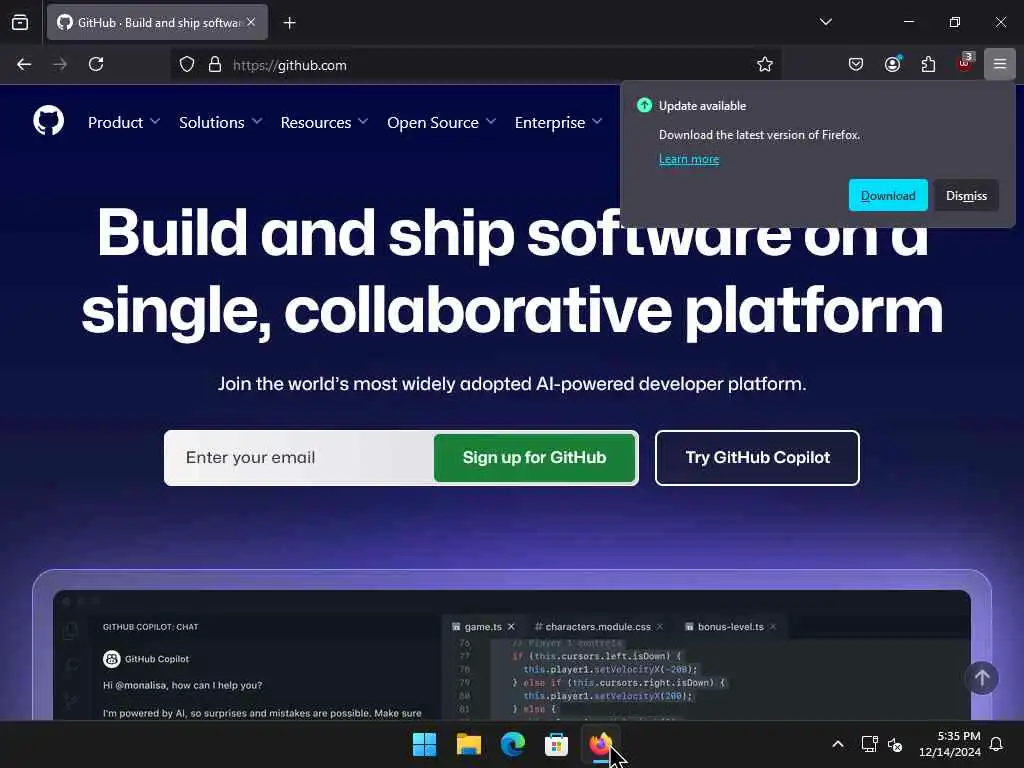Click 'GITHUB COPILOT: CHAT' panel heading
This screenshot has height=768, width=1024.
150,627
